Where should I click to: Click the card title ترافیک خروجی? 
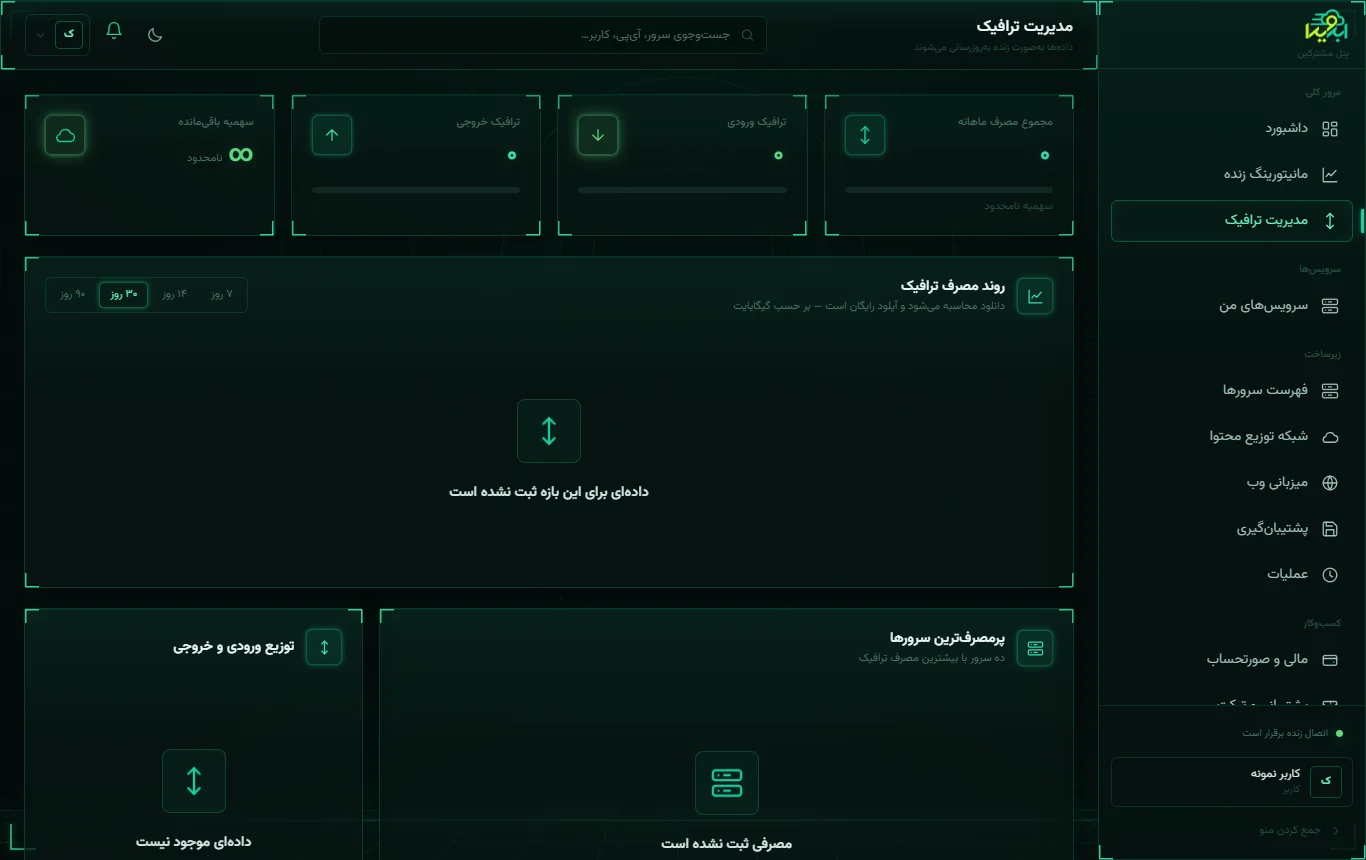(x=488, y=122)
